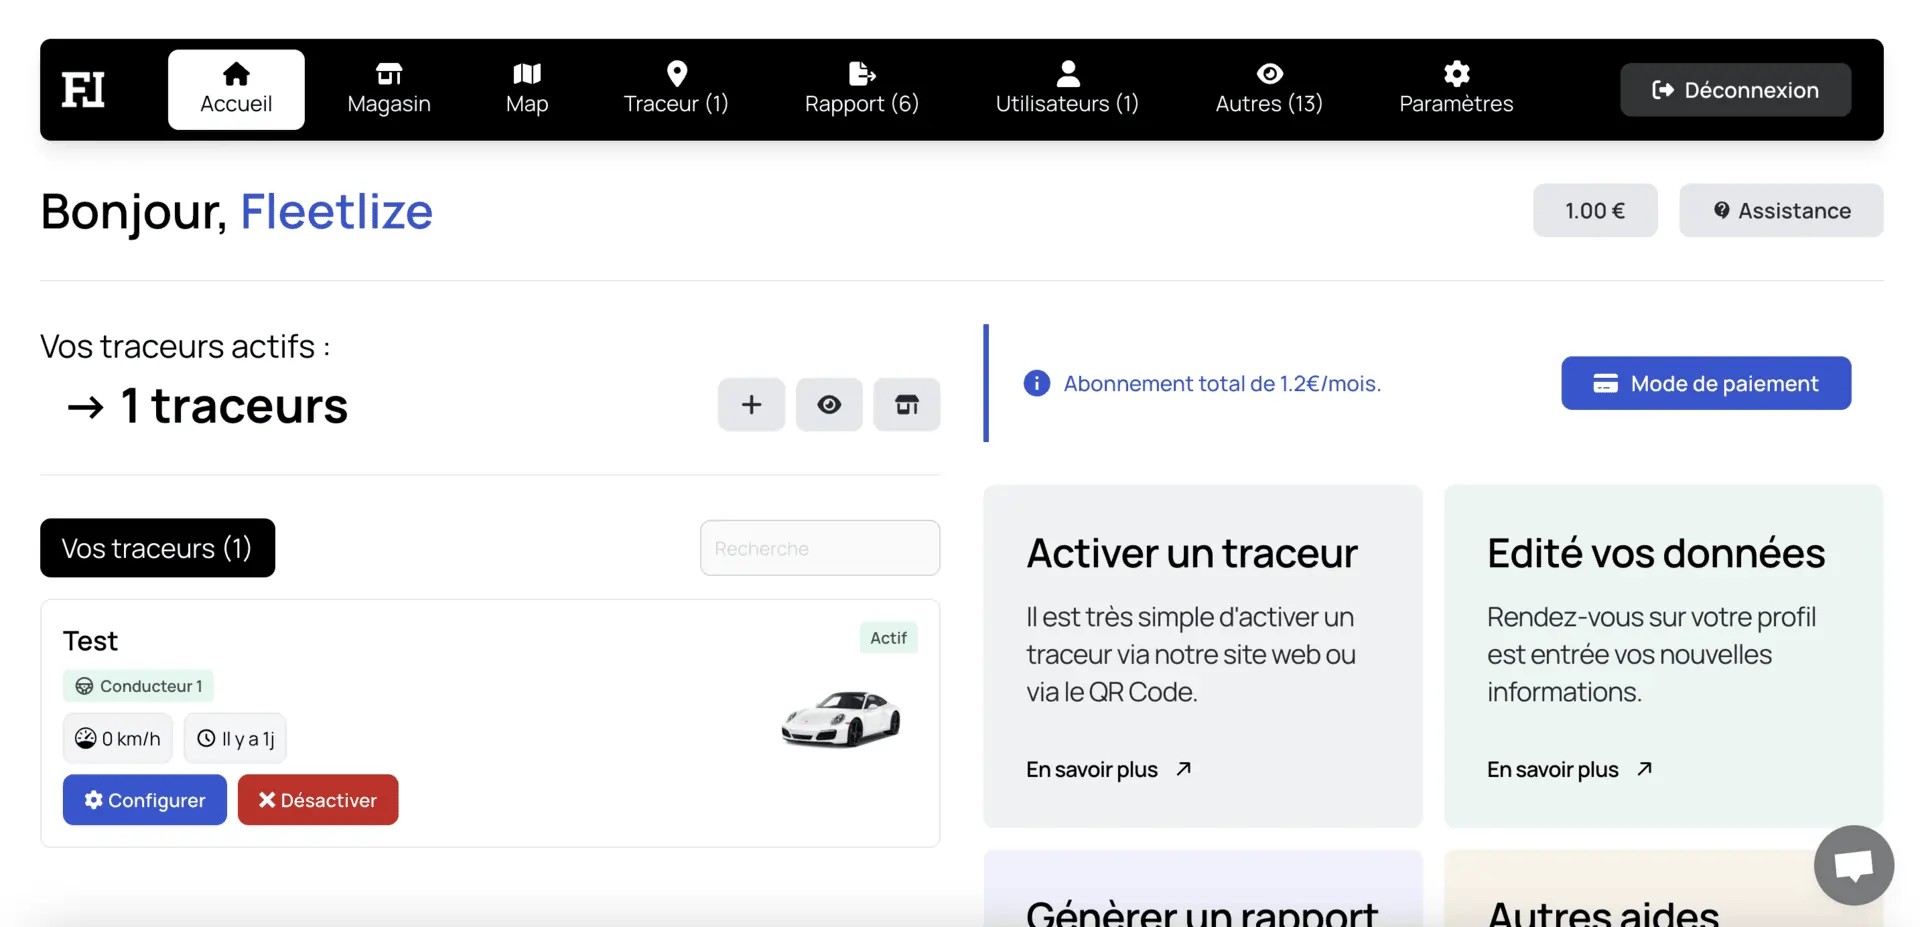Open the Map tab

[x=527, y=89]
